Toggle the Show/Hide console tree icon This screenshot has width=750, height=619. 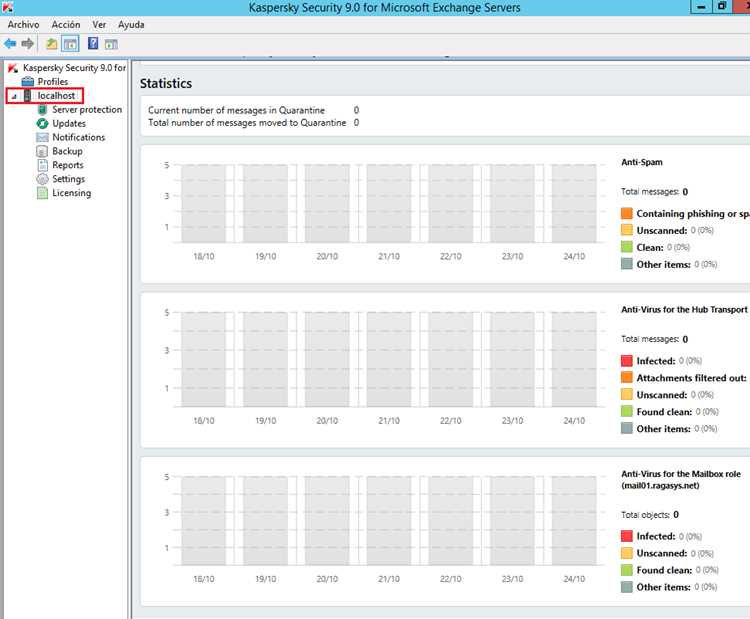[x=70, y=44]
